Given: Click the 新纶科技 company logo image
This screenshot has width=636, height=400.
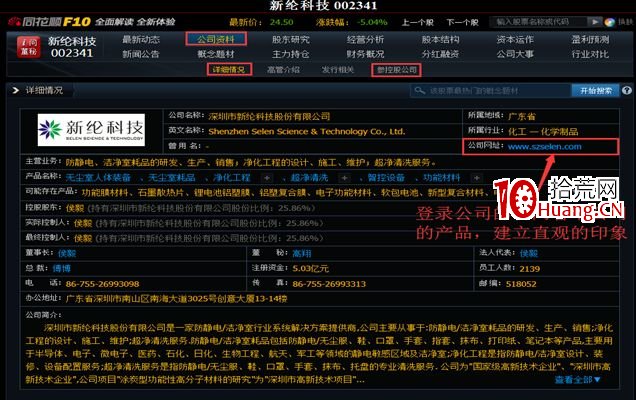Looking at the screenshot, I should click(91, 130).
